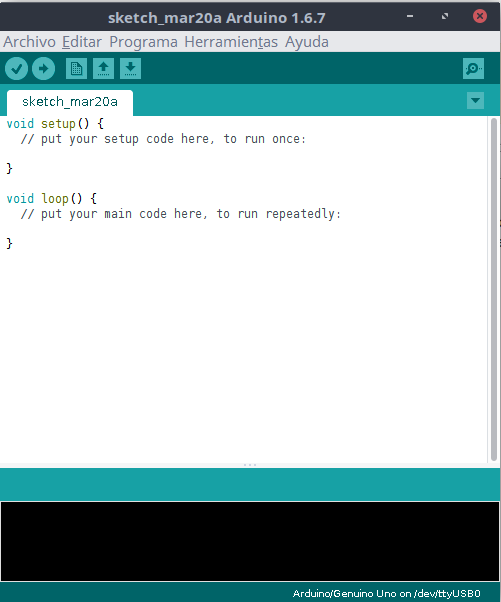This screenshot has width=501, height=602.
Task: Create a new sketch file icon
Action: (x=76, y=69)
